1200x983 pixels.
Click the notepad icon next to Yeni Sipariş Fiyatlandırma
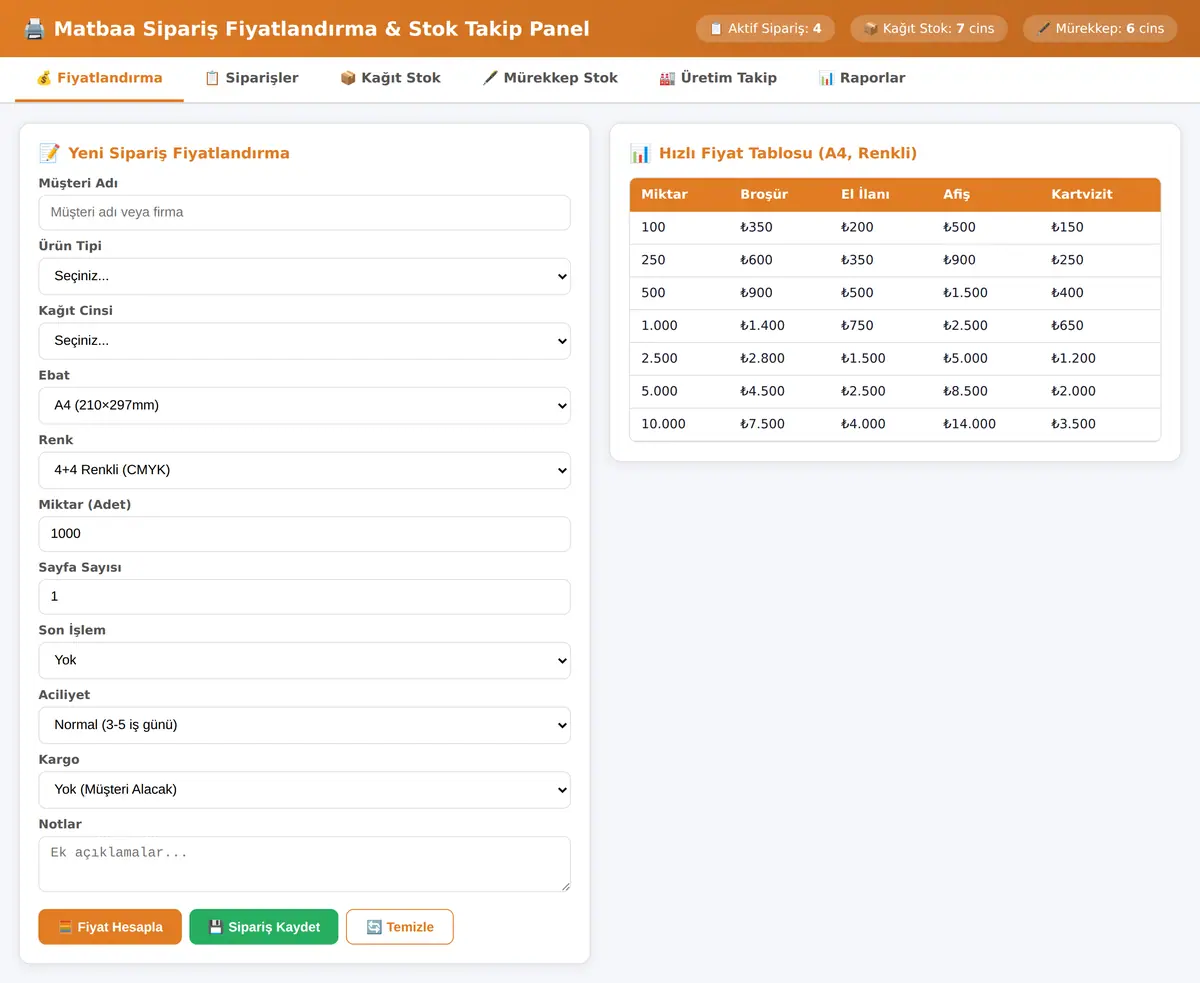(x=49, y=153)
